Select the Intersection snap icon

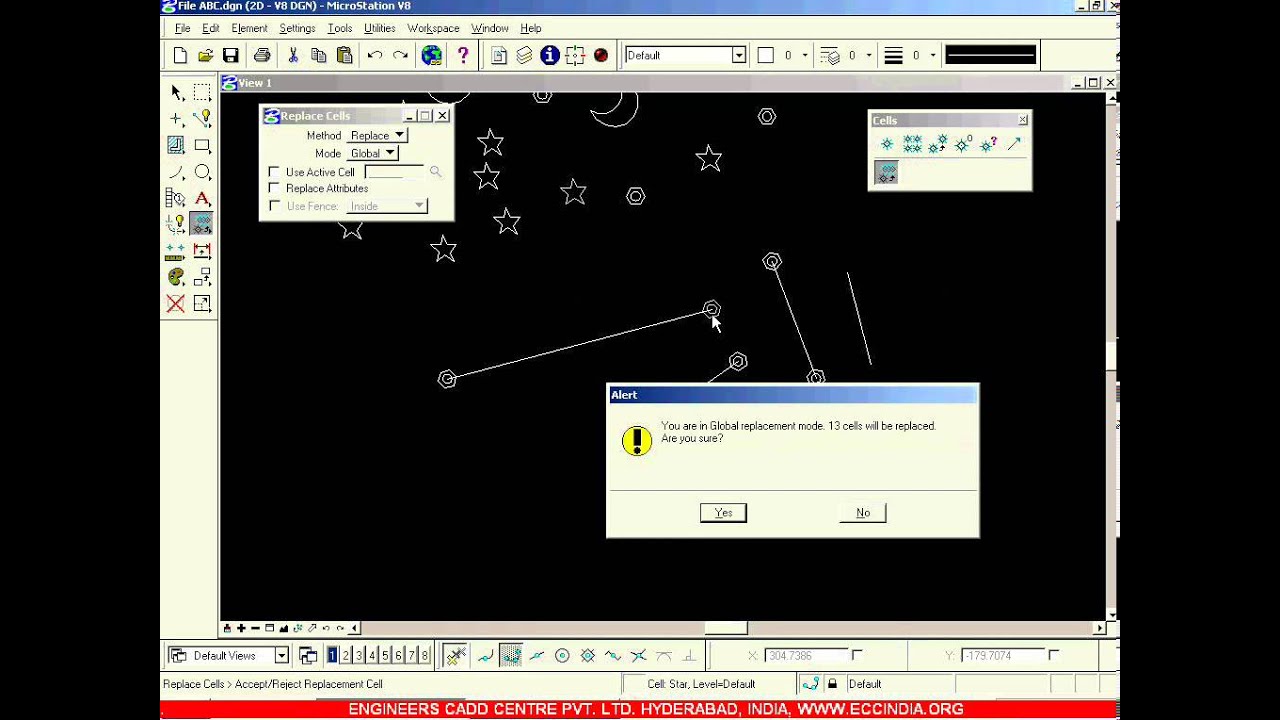[638, 656]
